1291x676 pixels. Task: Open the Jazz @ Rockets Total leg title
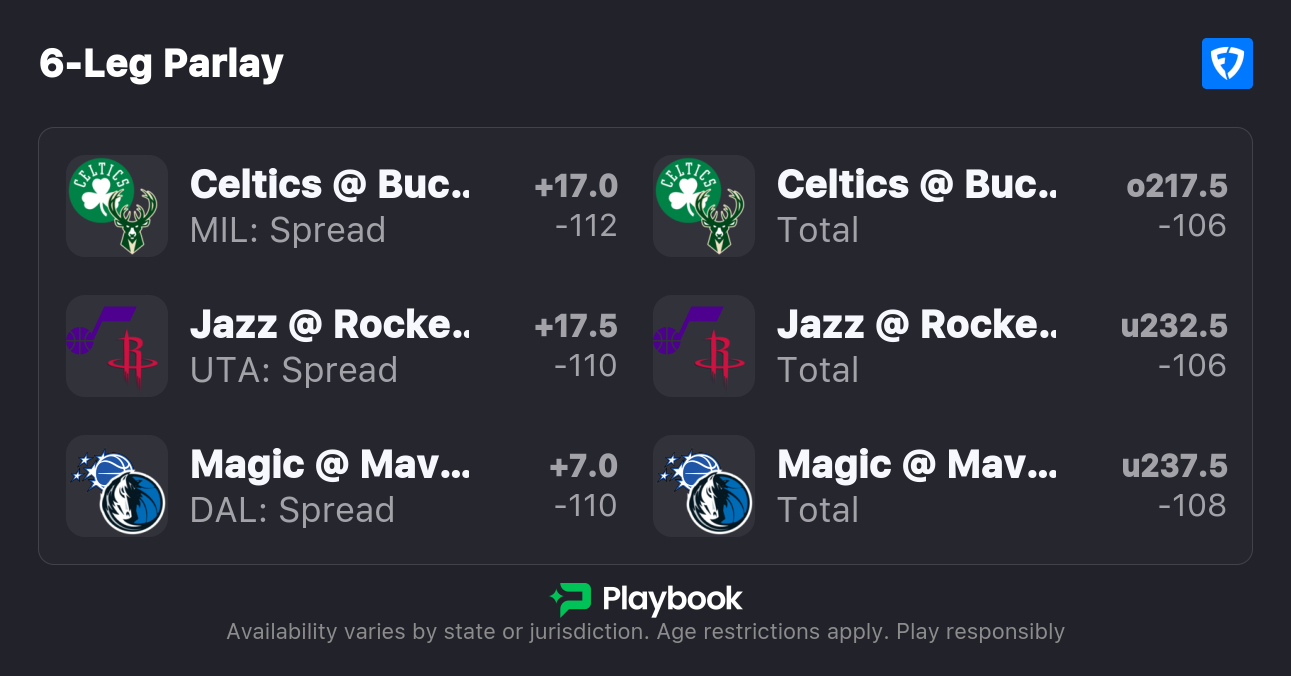tap(916, 325)
